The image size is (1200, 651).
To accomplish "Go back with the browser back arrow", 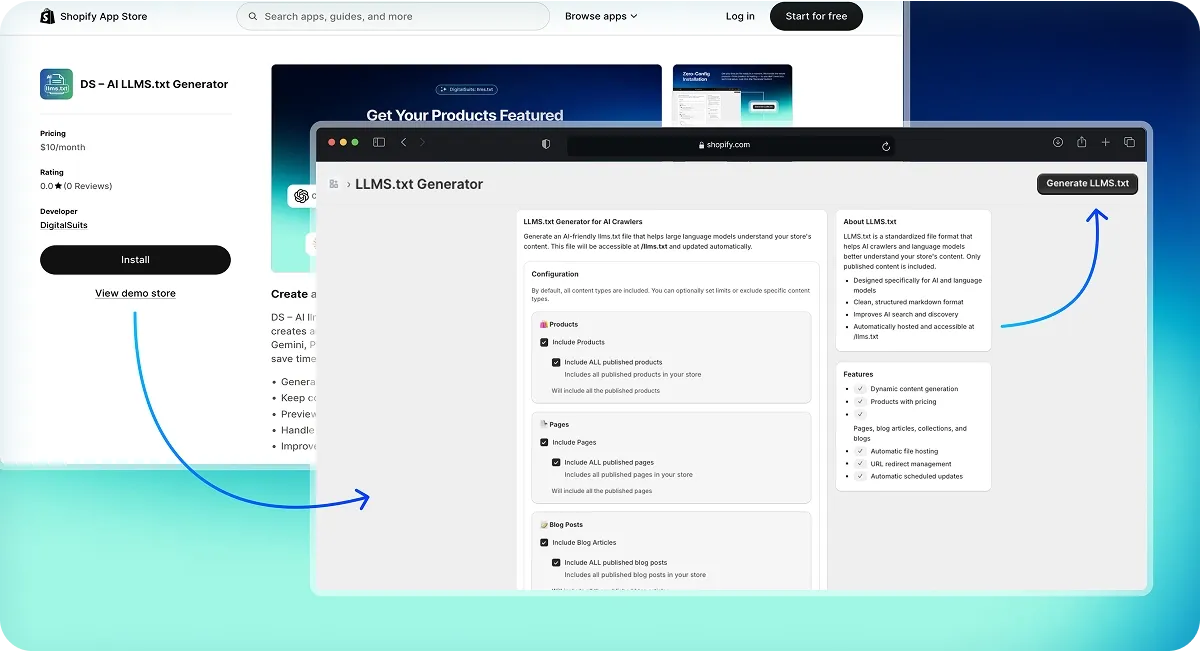I will pyautogui.click(x=404, y=143).
